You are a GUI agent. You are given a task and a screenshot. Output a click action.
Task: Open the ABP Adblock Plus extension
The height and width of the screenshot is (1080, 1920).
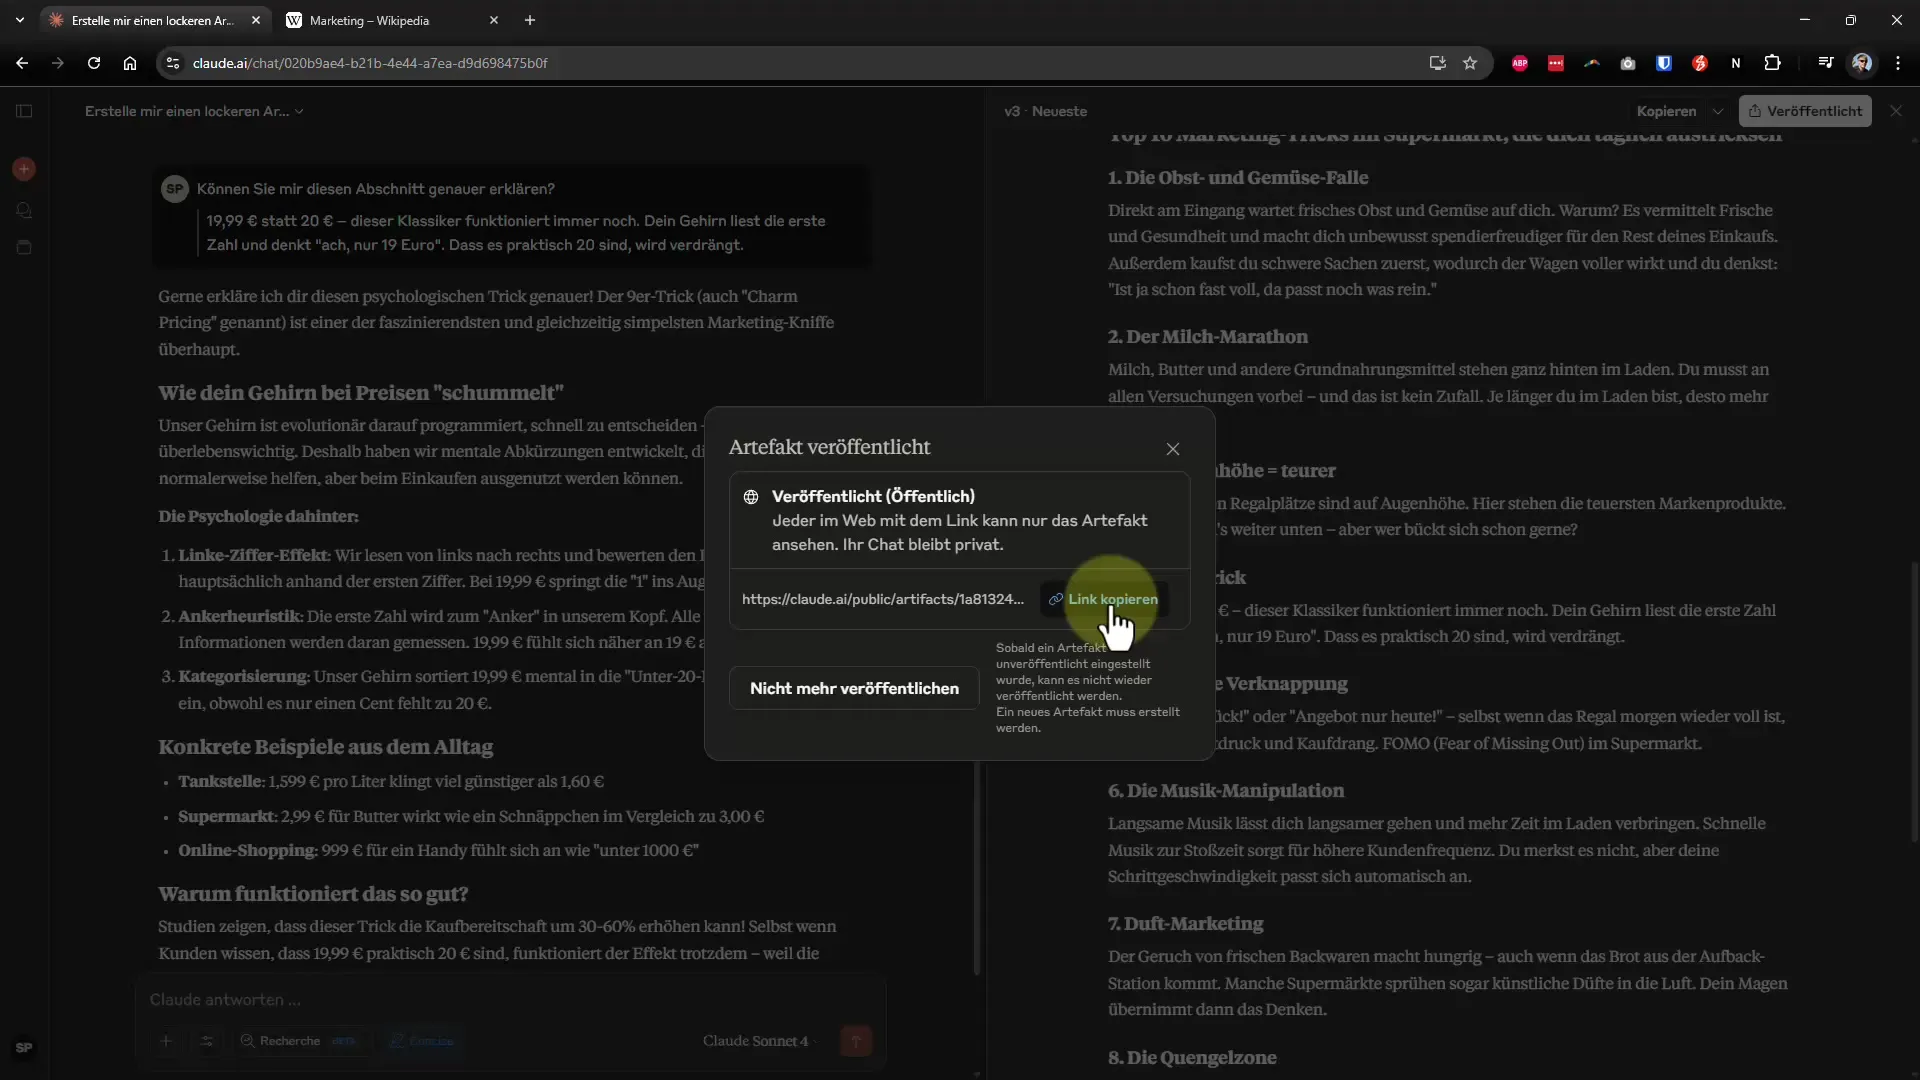click(1520, 63)
